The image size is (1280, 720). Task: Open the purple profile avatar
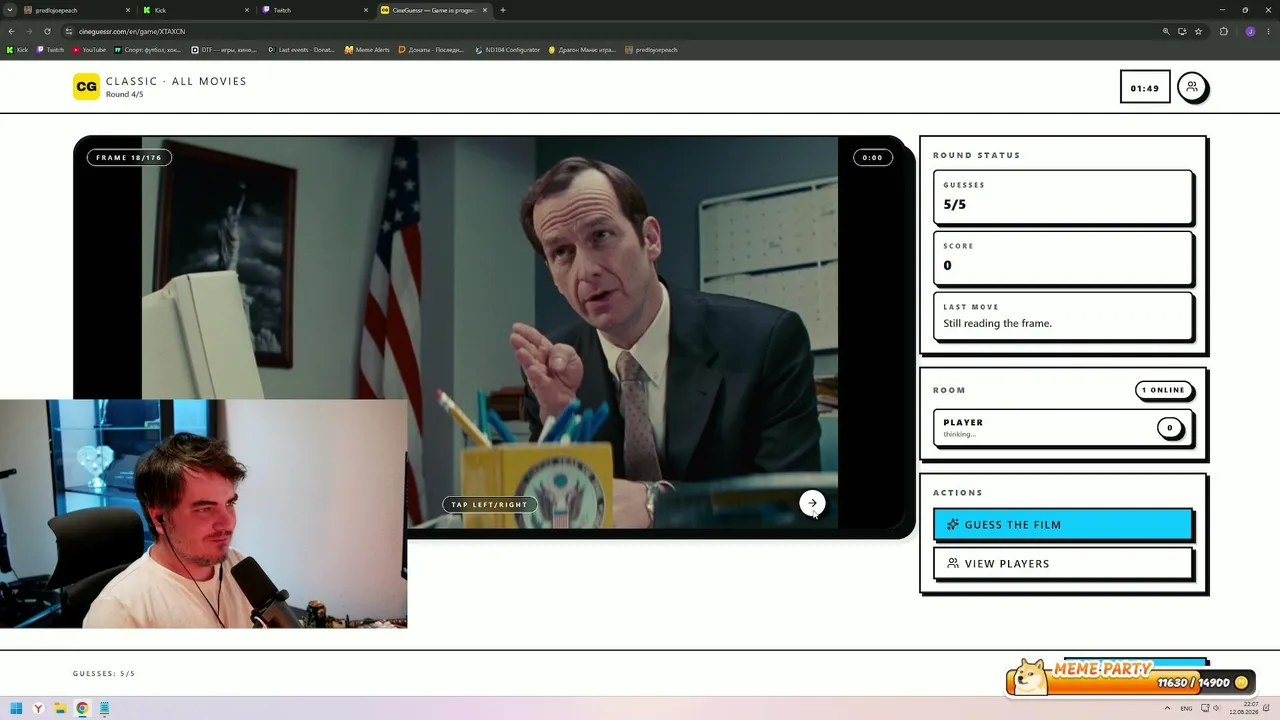click(x=1250, y=31)
